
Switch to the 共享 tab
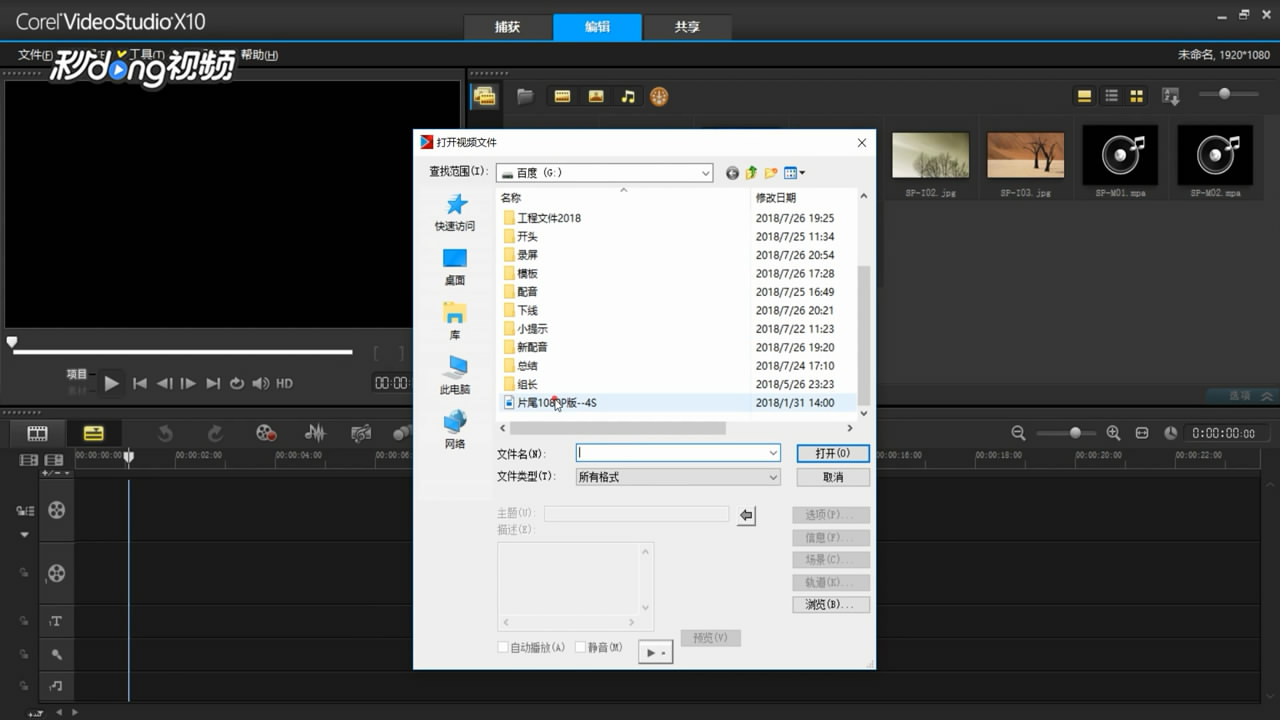(x=687, y=27)
